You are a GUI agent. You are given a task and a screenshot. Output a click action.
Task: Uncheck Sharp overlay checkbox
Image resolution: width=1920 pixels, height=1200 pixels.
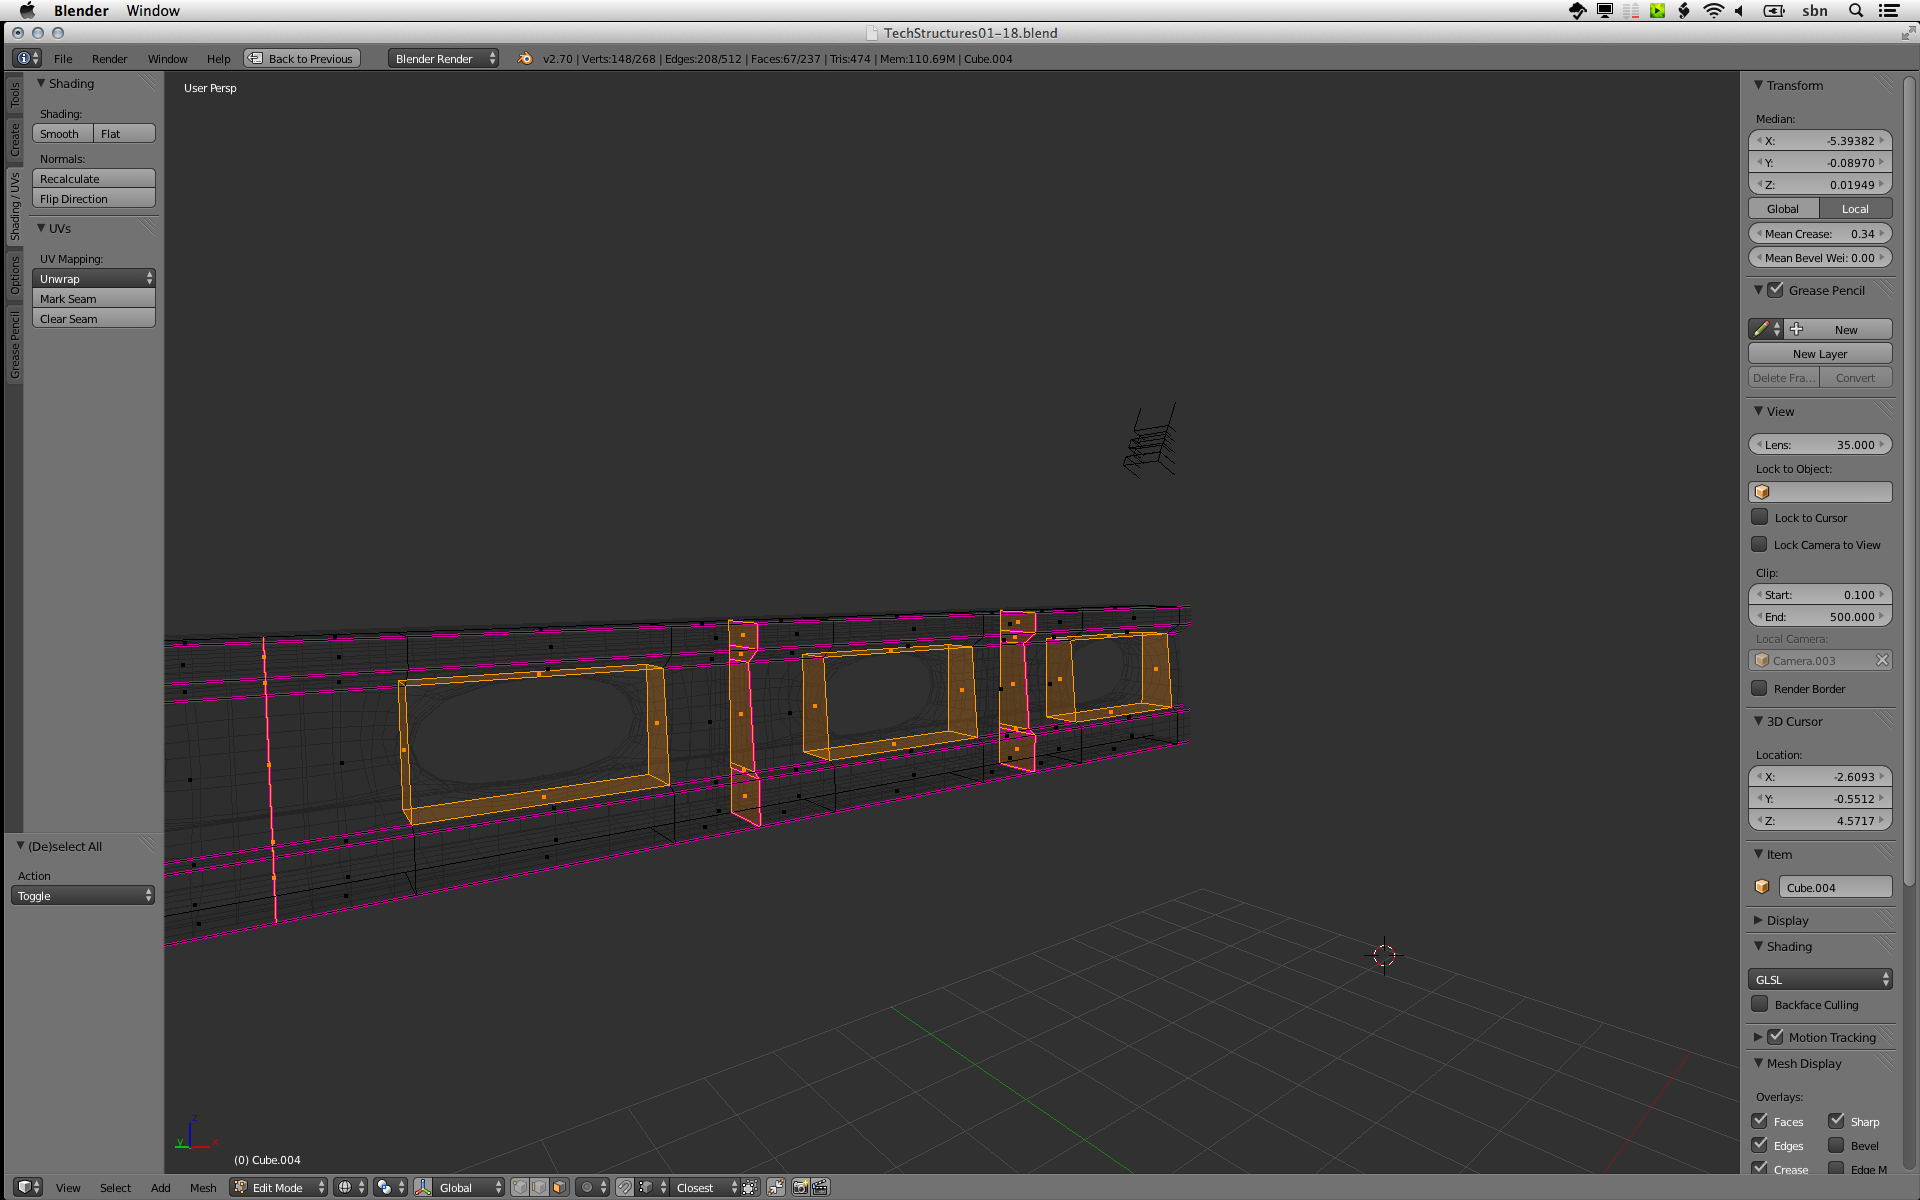(x=1836, y=1121)
